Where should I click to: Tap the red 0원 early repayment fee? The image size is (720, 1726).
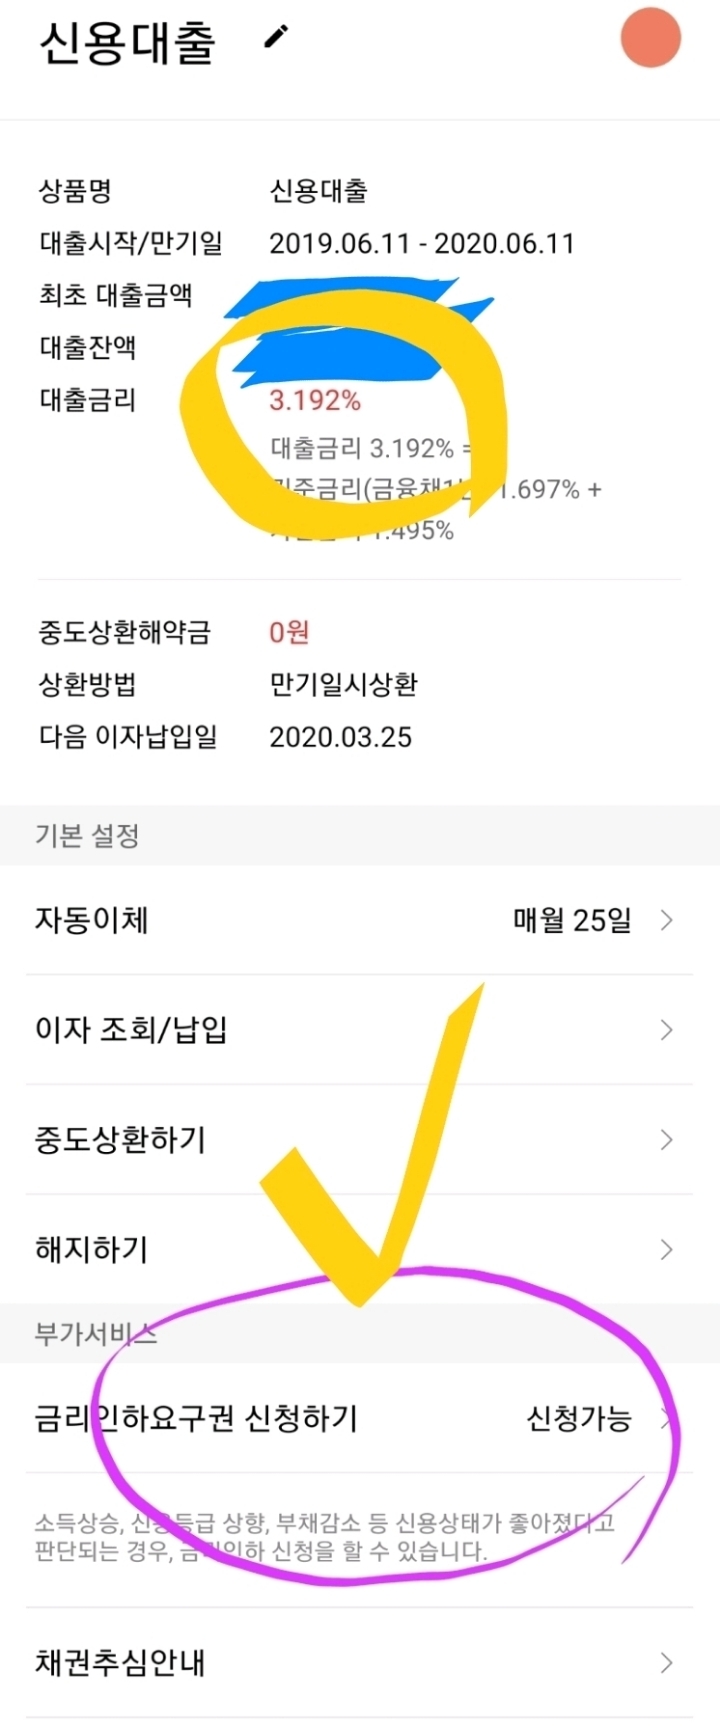tap(289, 632)
